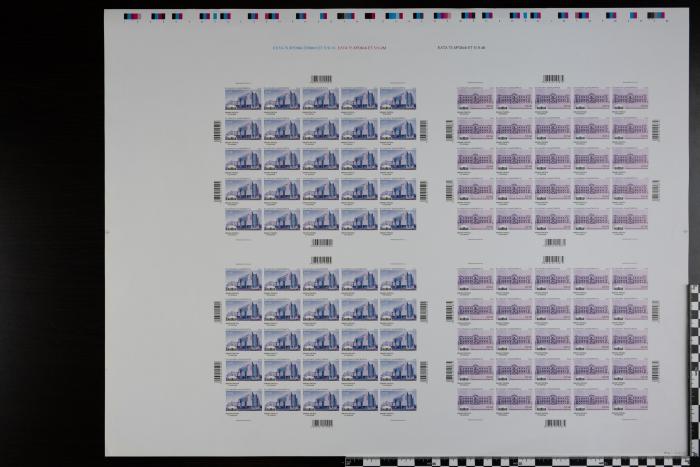The image size is (700, 467).
Task: Click the barcode above the upper purple stamp pane
Action: pyautogui.click(x=553, y=79)
